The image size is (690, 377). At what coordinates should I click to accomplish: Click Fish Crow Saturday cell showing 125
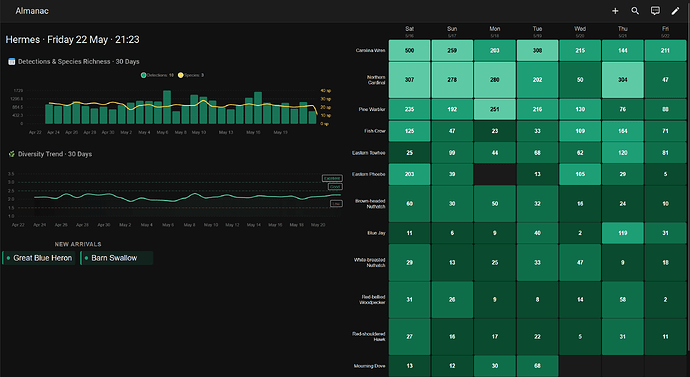point(409,131)
